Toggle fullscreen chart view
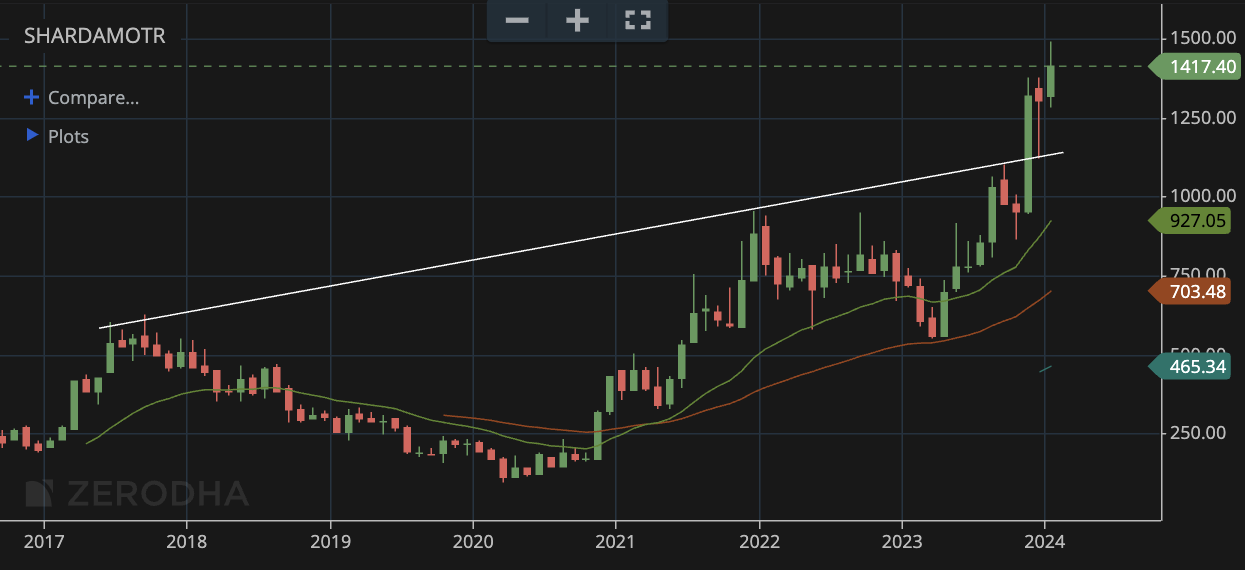1245x570 pixels. click(x=637, y=21)
